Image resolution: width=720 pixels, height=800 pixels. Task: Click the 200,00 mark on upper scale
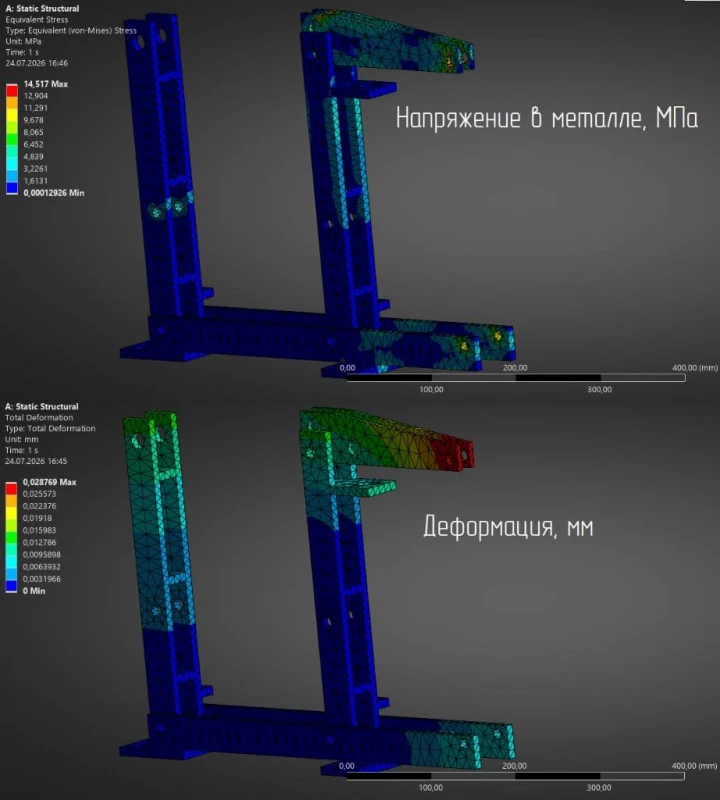pyautogui.click(x=515, y=367)
